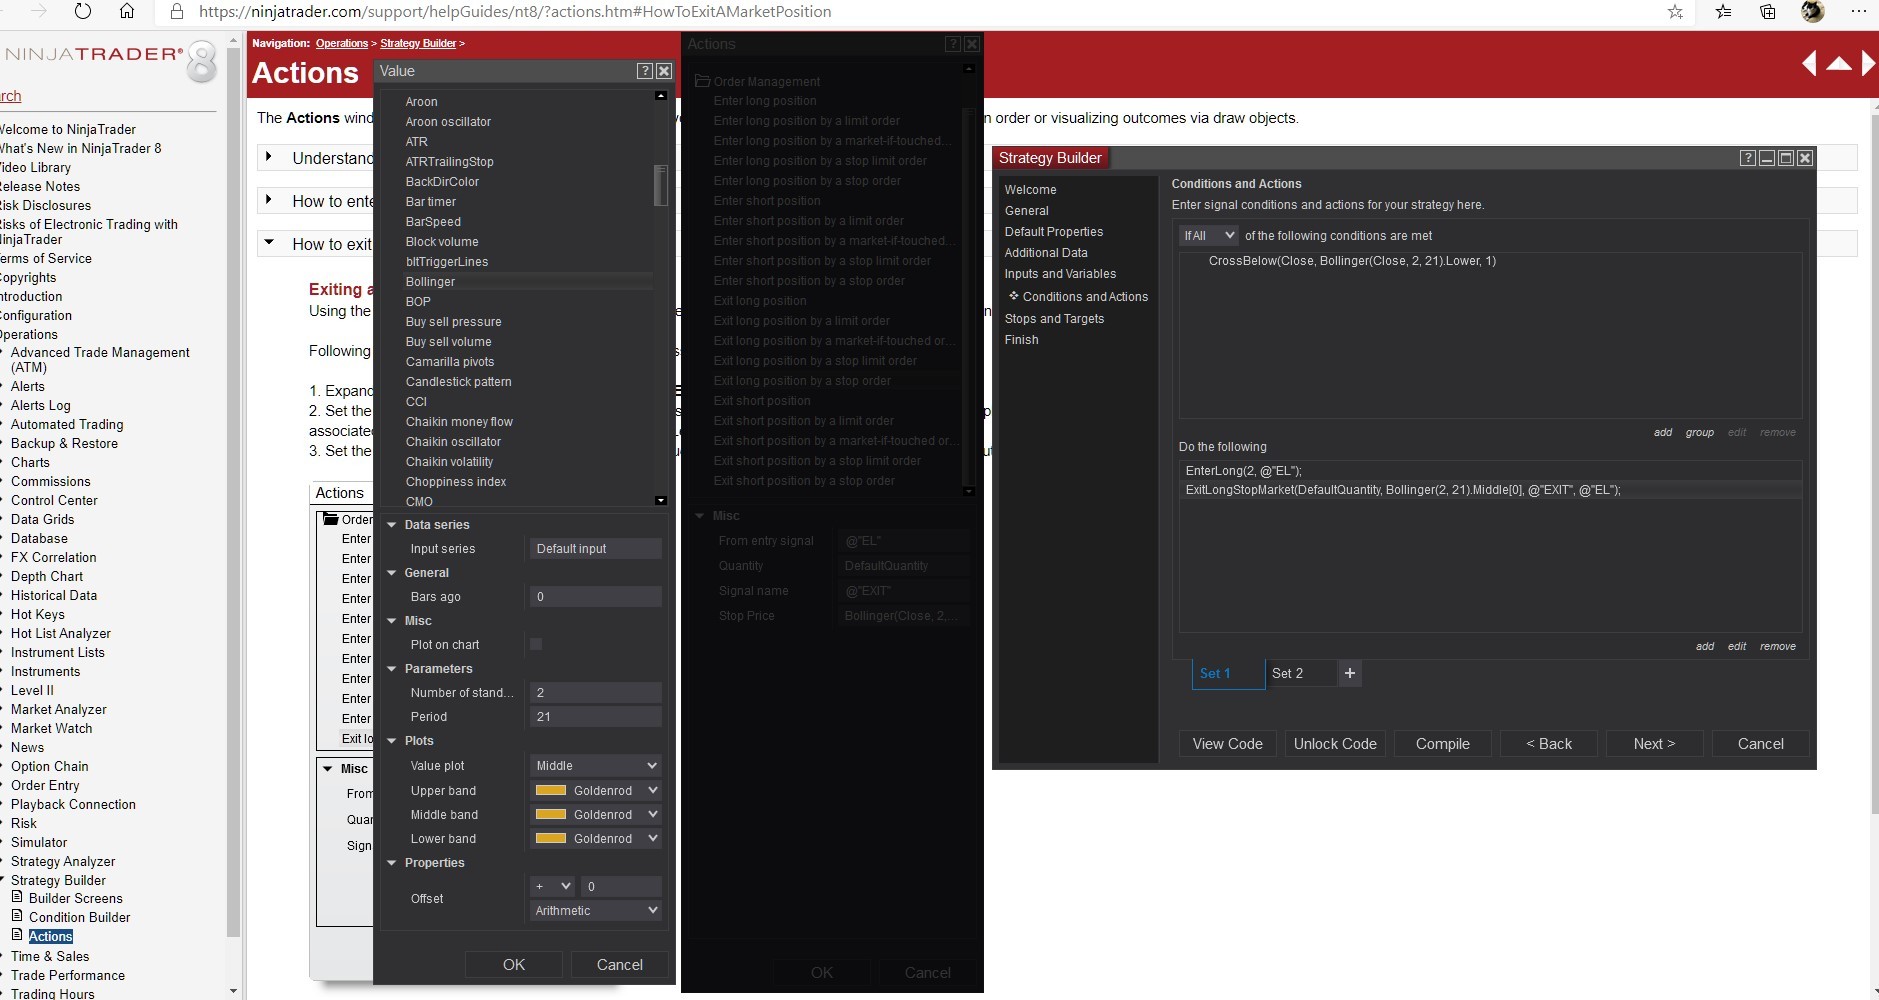Go to the Finish step

pyautogui.click(x=1021, y=339)
